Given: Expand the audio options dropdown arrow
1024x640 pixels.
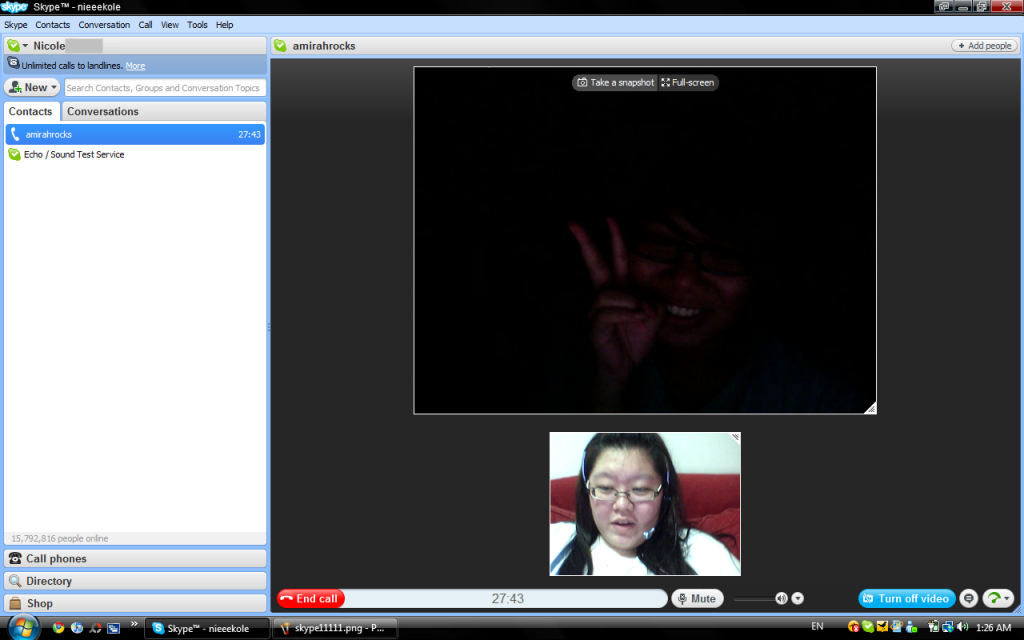Looking at the screenshot, I should point(797,599).
